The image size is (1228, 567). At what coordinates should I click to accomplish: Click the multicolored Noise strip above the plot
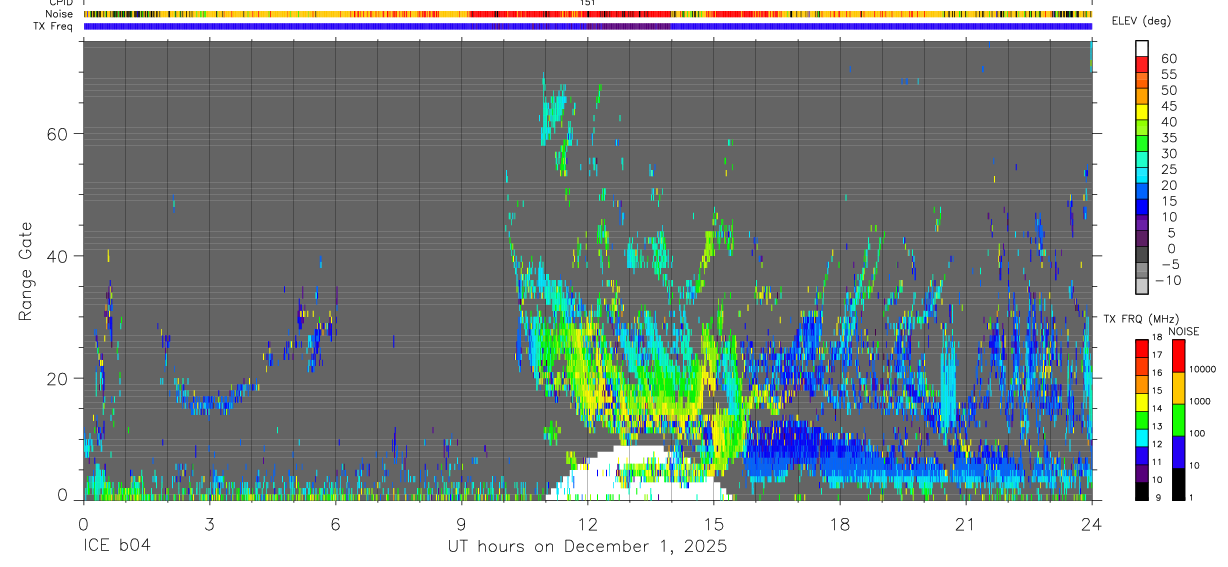coord(587,14)
